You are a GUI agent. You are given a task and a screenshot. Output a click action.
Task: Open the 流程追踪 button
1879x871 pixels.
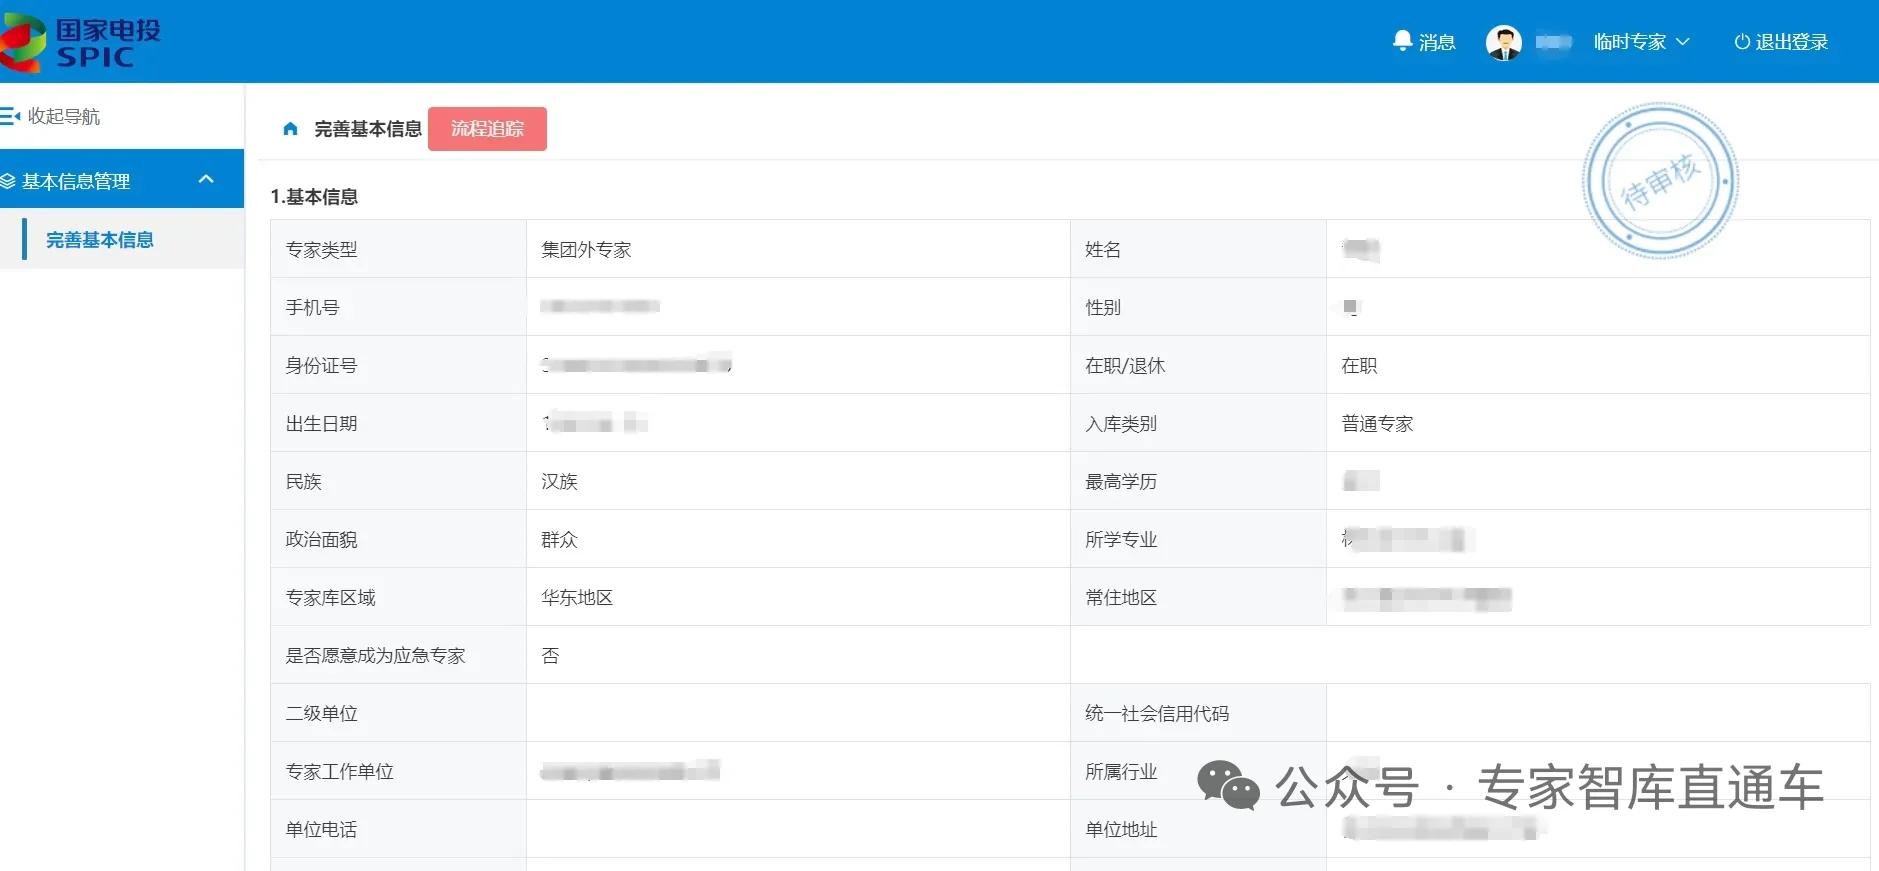487,129
